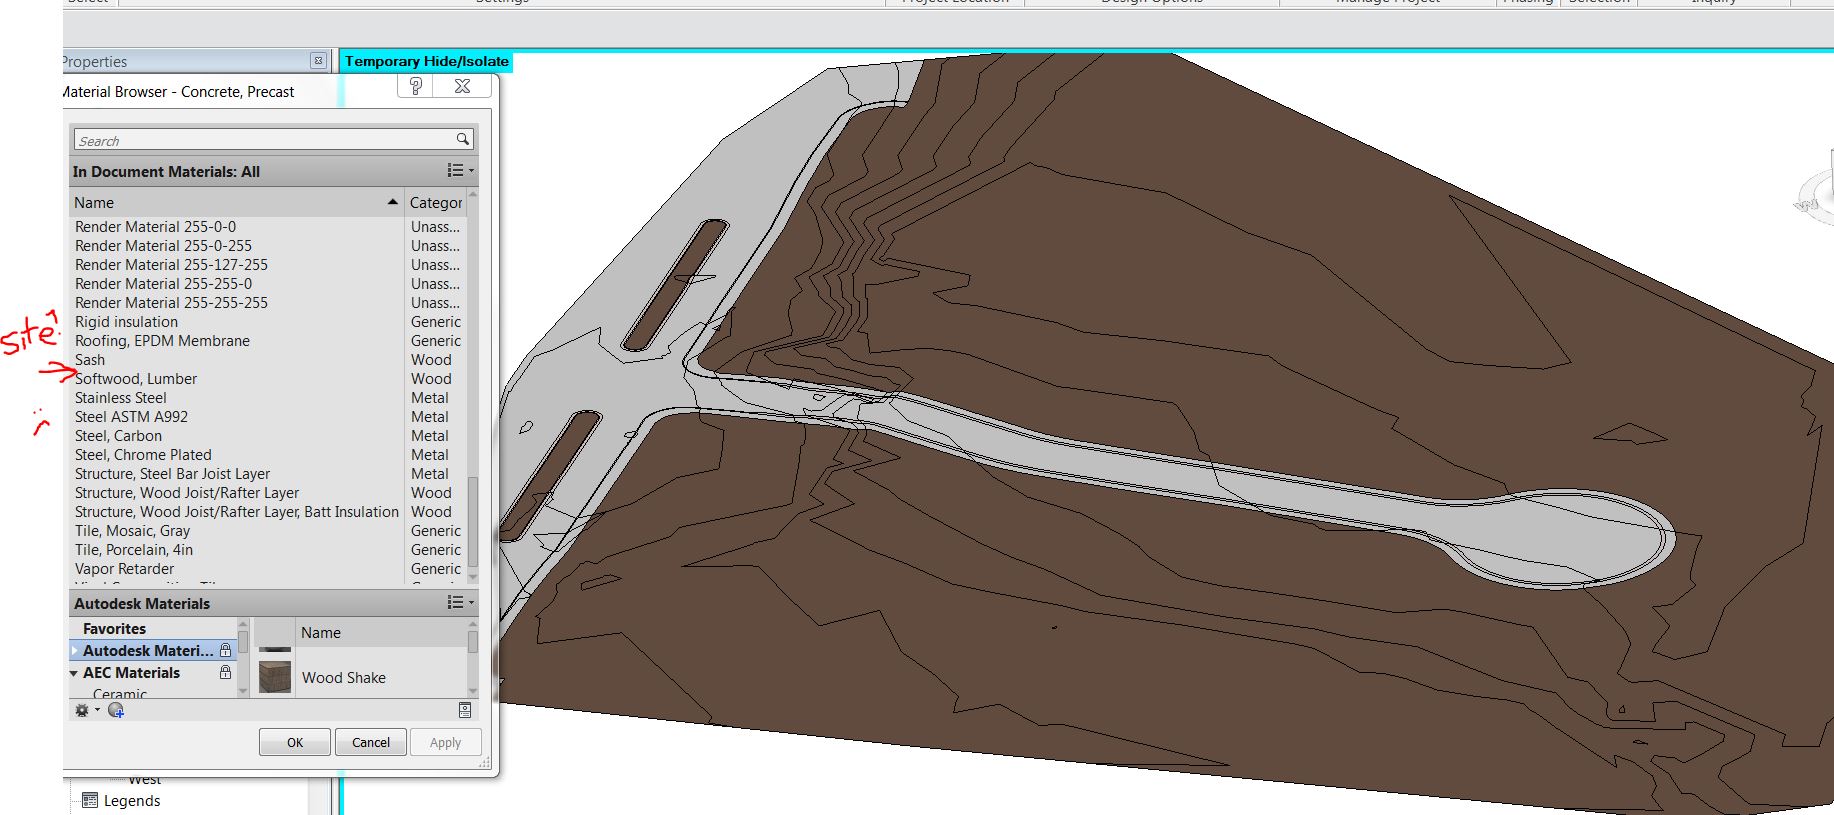The image size is (1834, 815).
Task: Confirm the dialog with OK
Action: pyautogui.click(x=295, y=742)
